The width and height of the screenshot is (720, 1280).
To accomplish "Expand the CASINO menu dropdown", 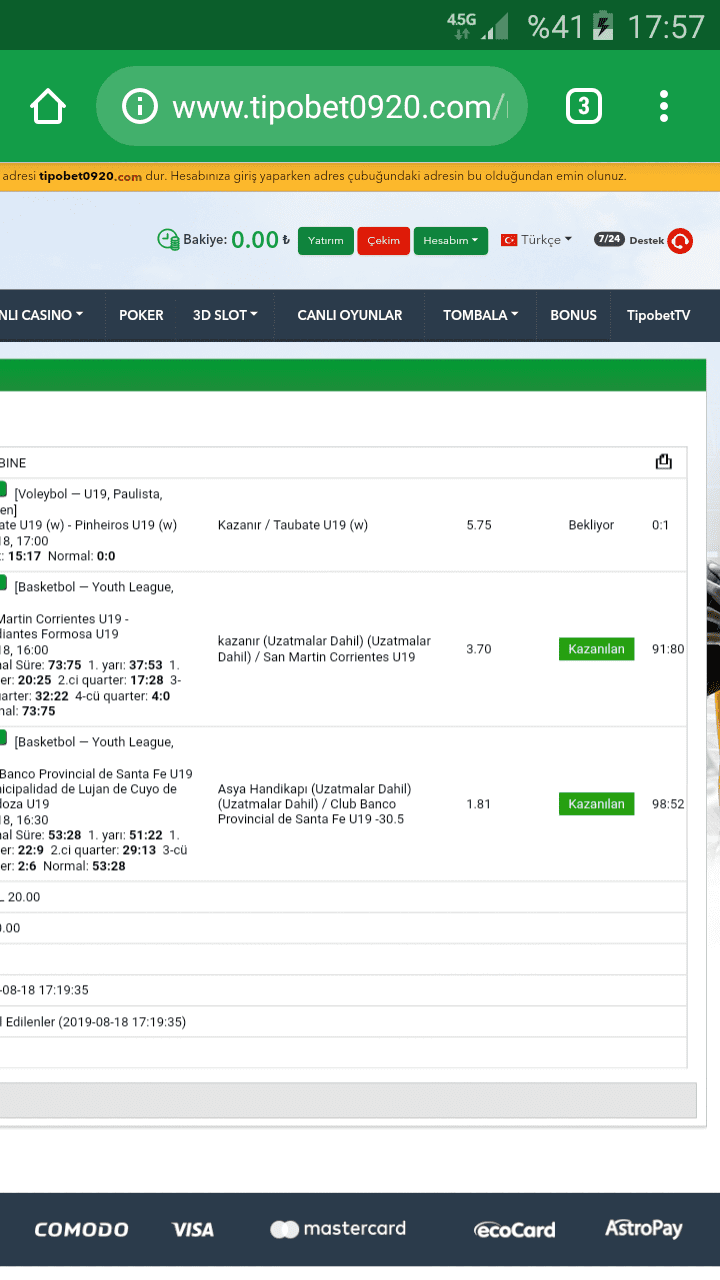I will (x=42, y=315).
